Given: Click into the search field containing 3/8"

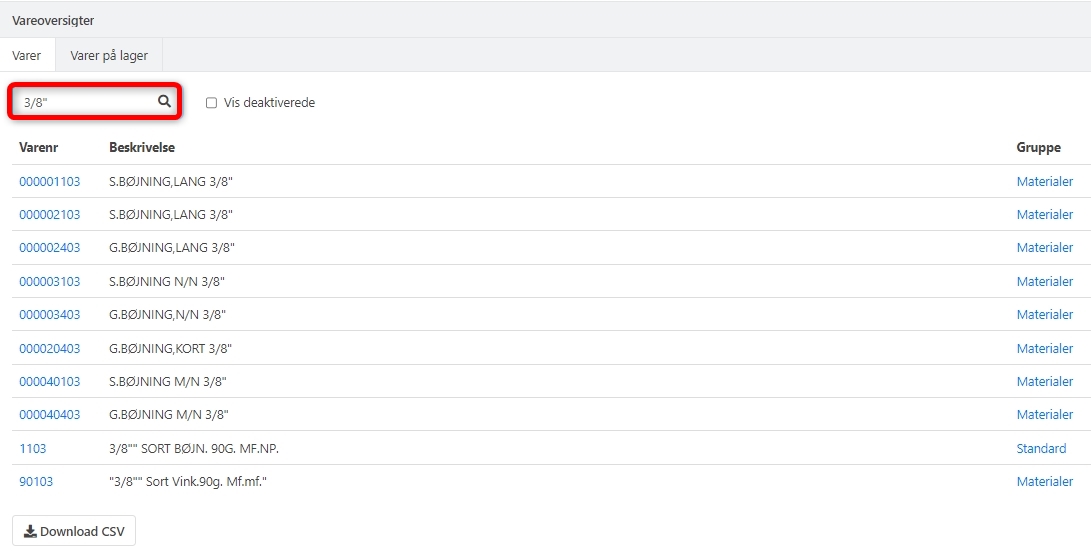Looking at the screenshot, I should 85,102.
